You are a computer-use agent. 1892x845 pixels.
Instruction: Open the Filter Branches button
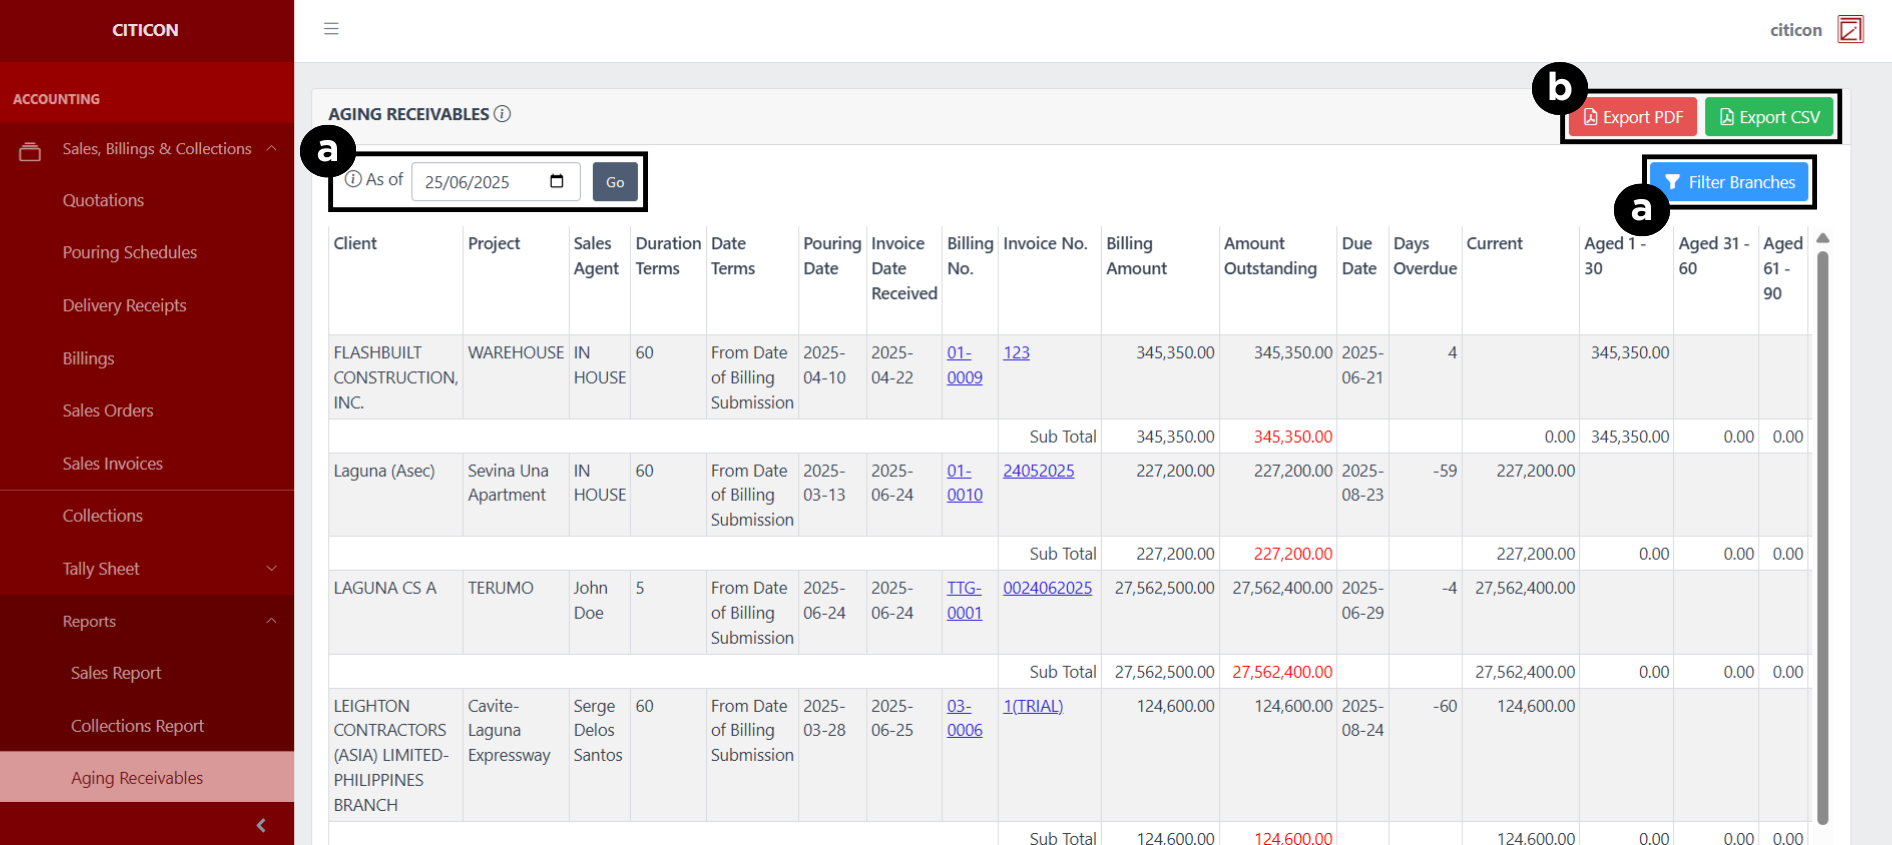coord(1729,182)
